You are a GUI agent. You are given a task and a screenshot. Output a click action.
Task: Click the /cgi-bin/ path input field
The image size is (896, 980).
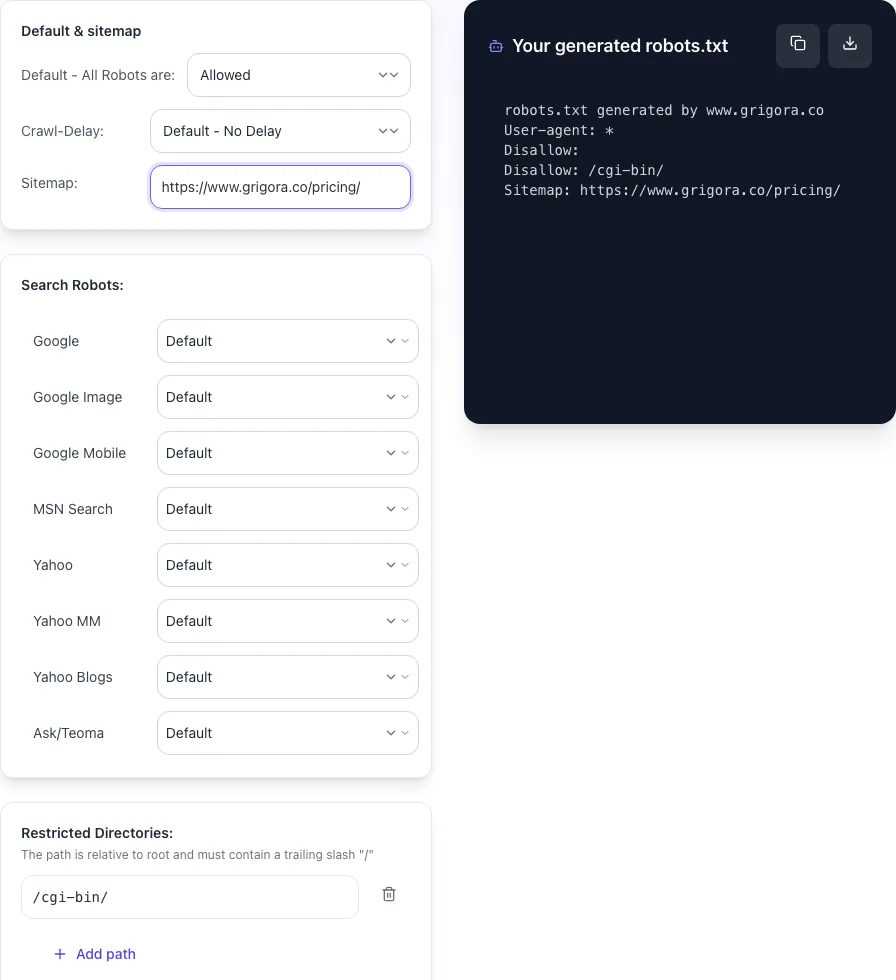pos(190,897)
